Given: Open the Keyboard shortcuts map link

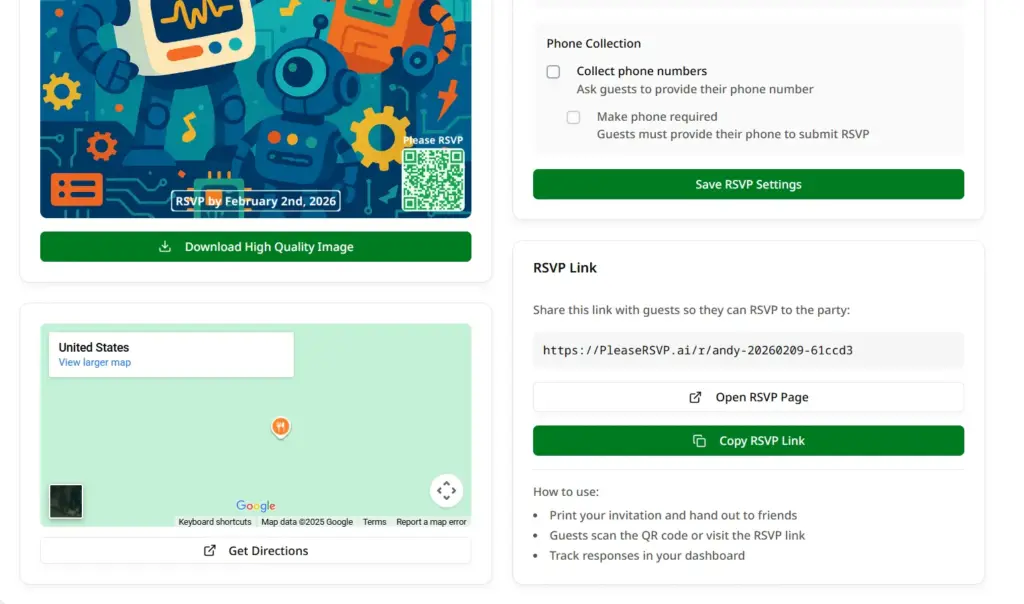Looking at the screenshot, I should tap(214, 521).
